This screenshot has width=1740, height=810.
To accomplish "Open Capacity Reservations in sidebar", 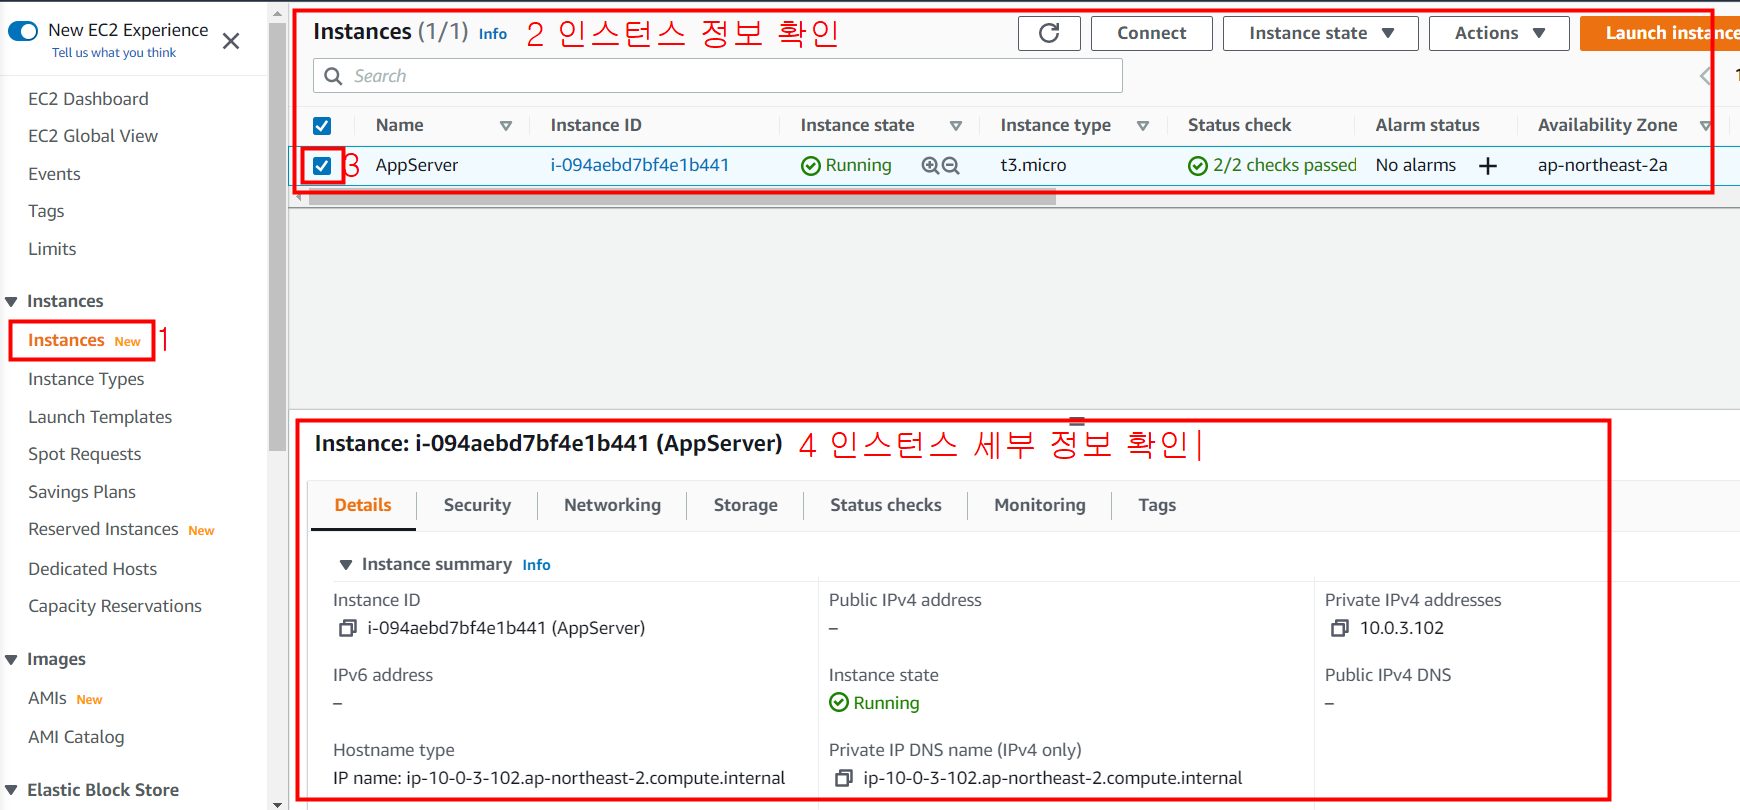I will click(x=115, y=606).
